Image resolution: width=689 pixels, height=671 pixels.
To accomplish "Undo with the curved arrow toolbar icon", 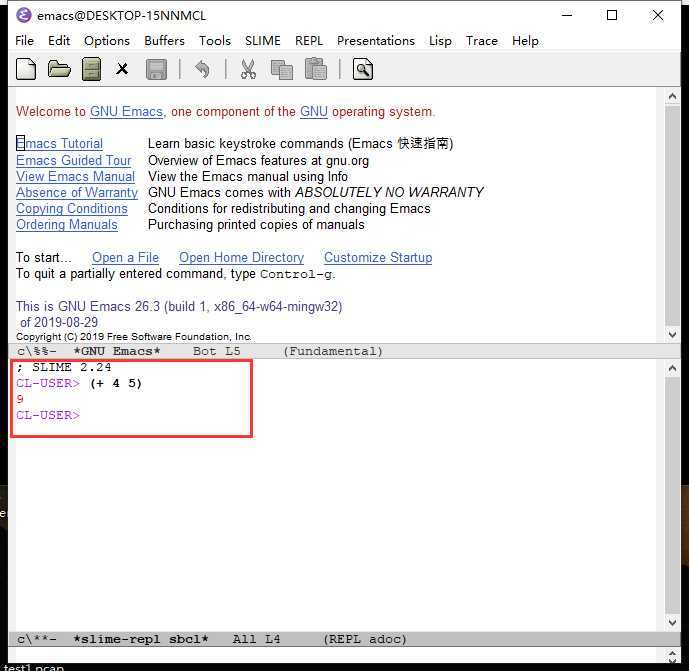I will [202, 69].
